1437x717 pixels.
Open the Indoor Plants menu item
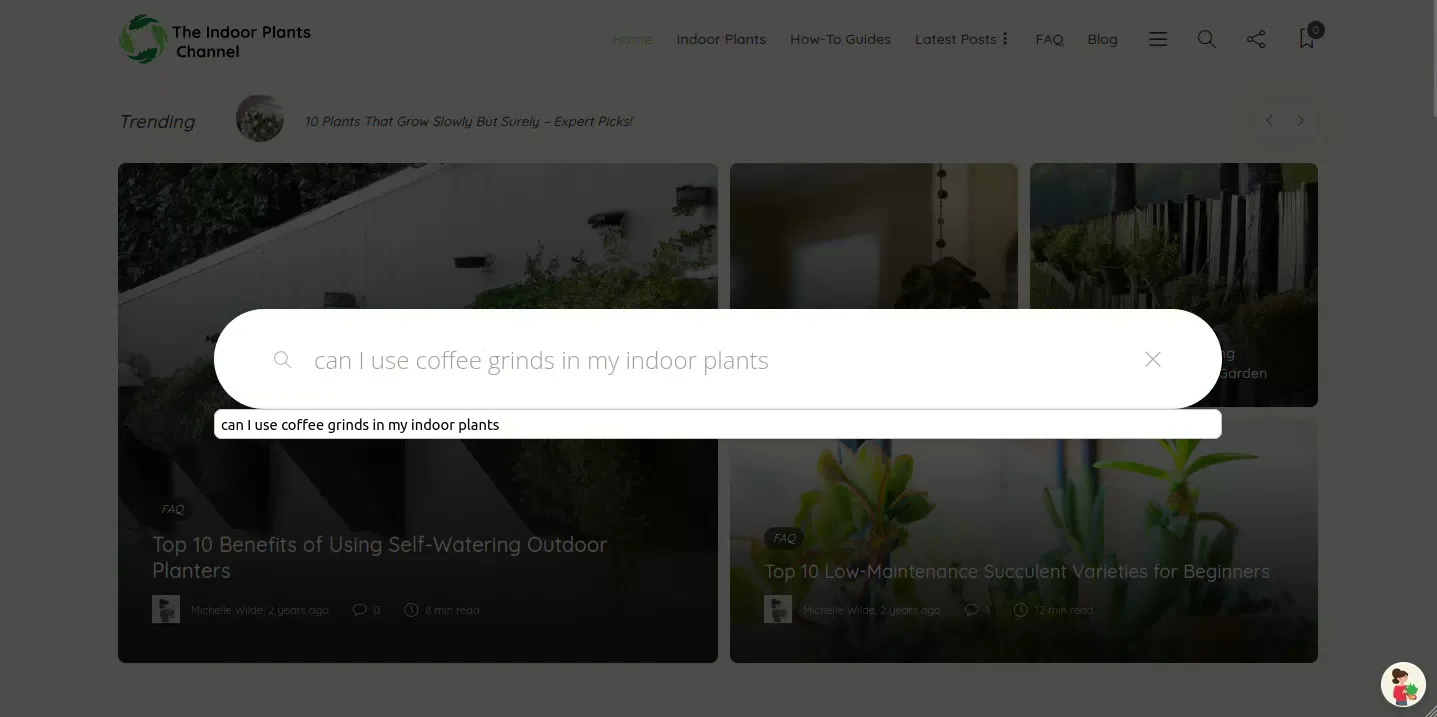pos(721,39)
